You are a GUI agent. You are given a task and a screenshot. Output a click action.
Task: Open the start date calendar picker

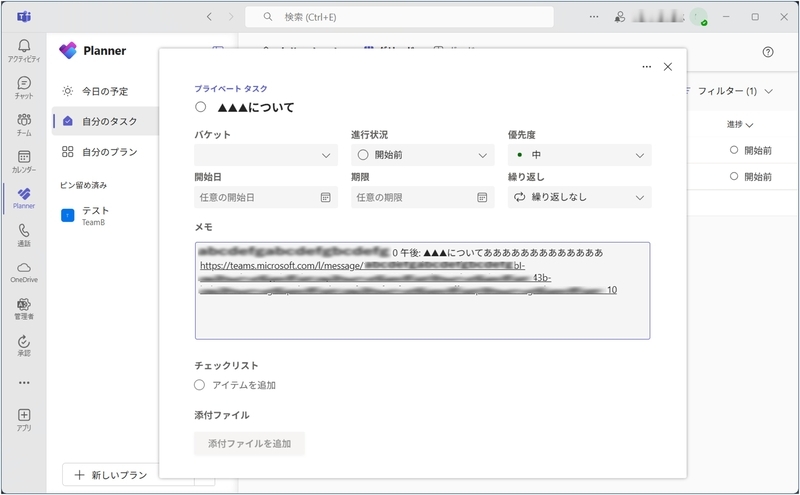point(326,197)
